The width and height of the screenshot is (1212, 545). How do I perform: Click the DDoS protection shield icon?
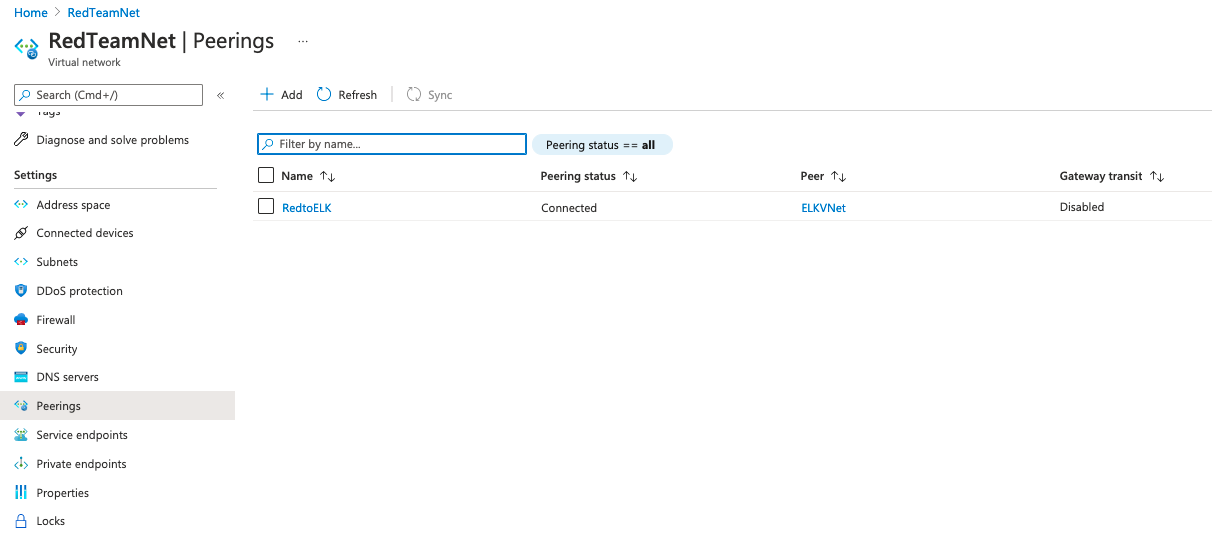point(21,291)
